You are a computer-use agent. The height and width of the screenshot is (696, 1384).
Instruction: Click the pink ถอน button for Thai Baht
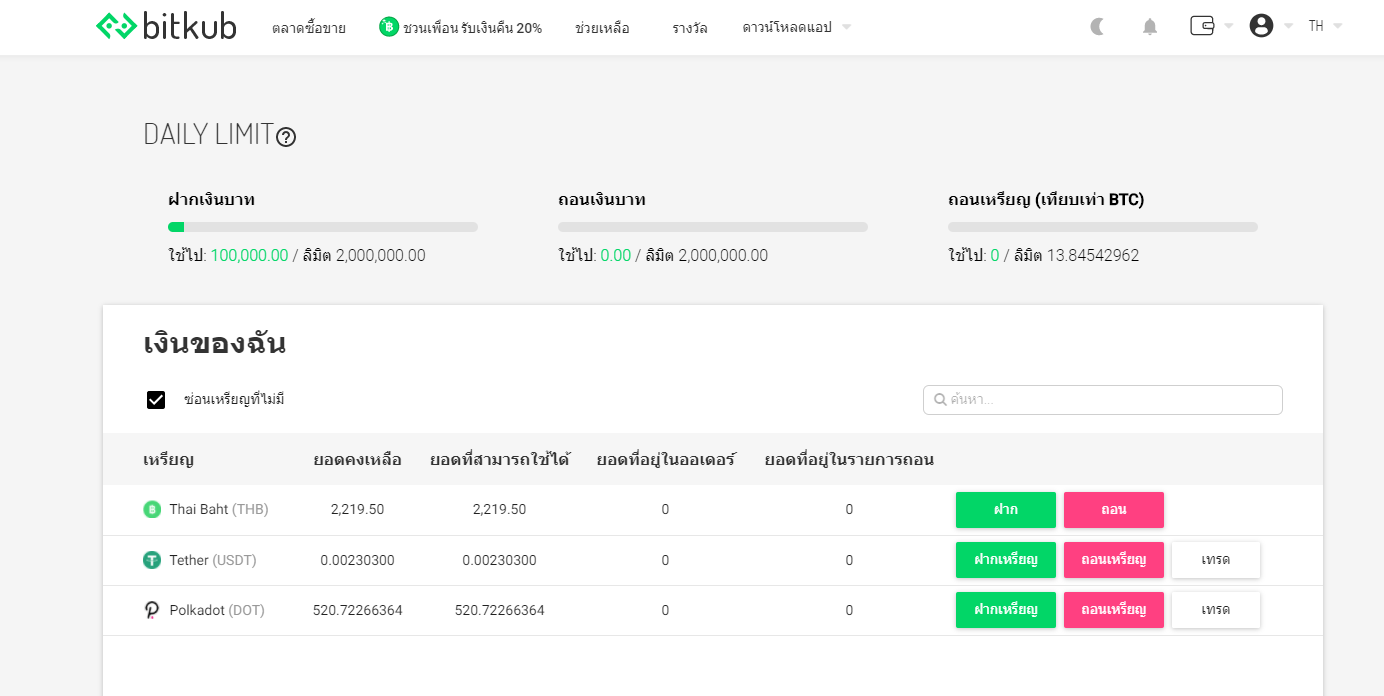1114,510
